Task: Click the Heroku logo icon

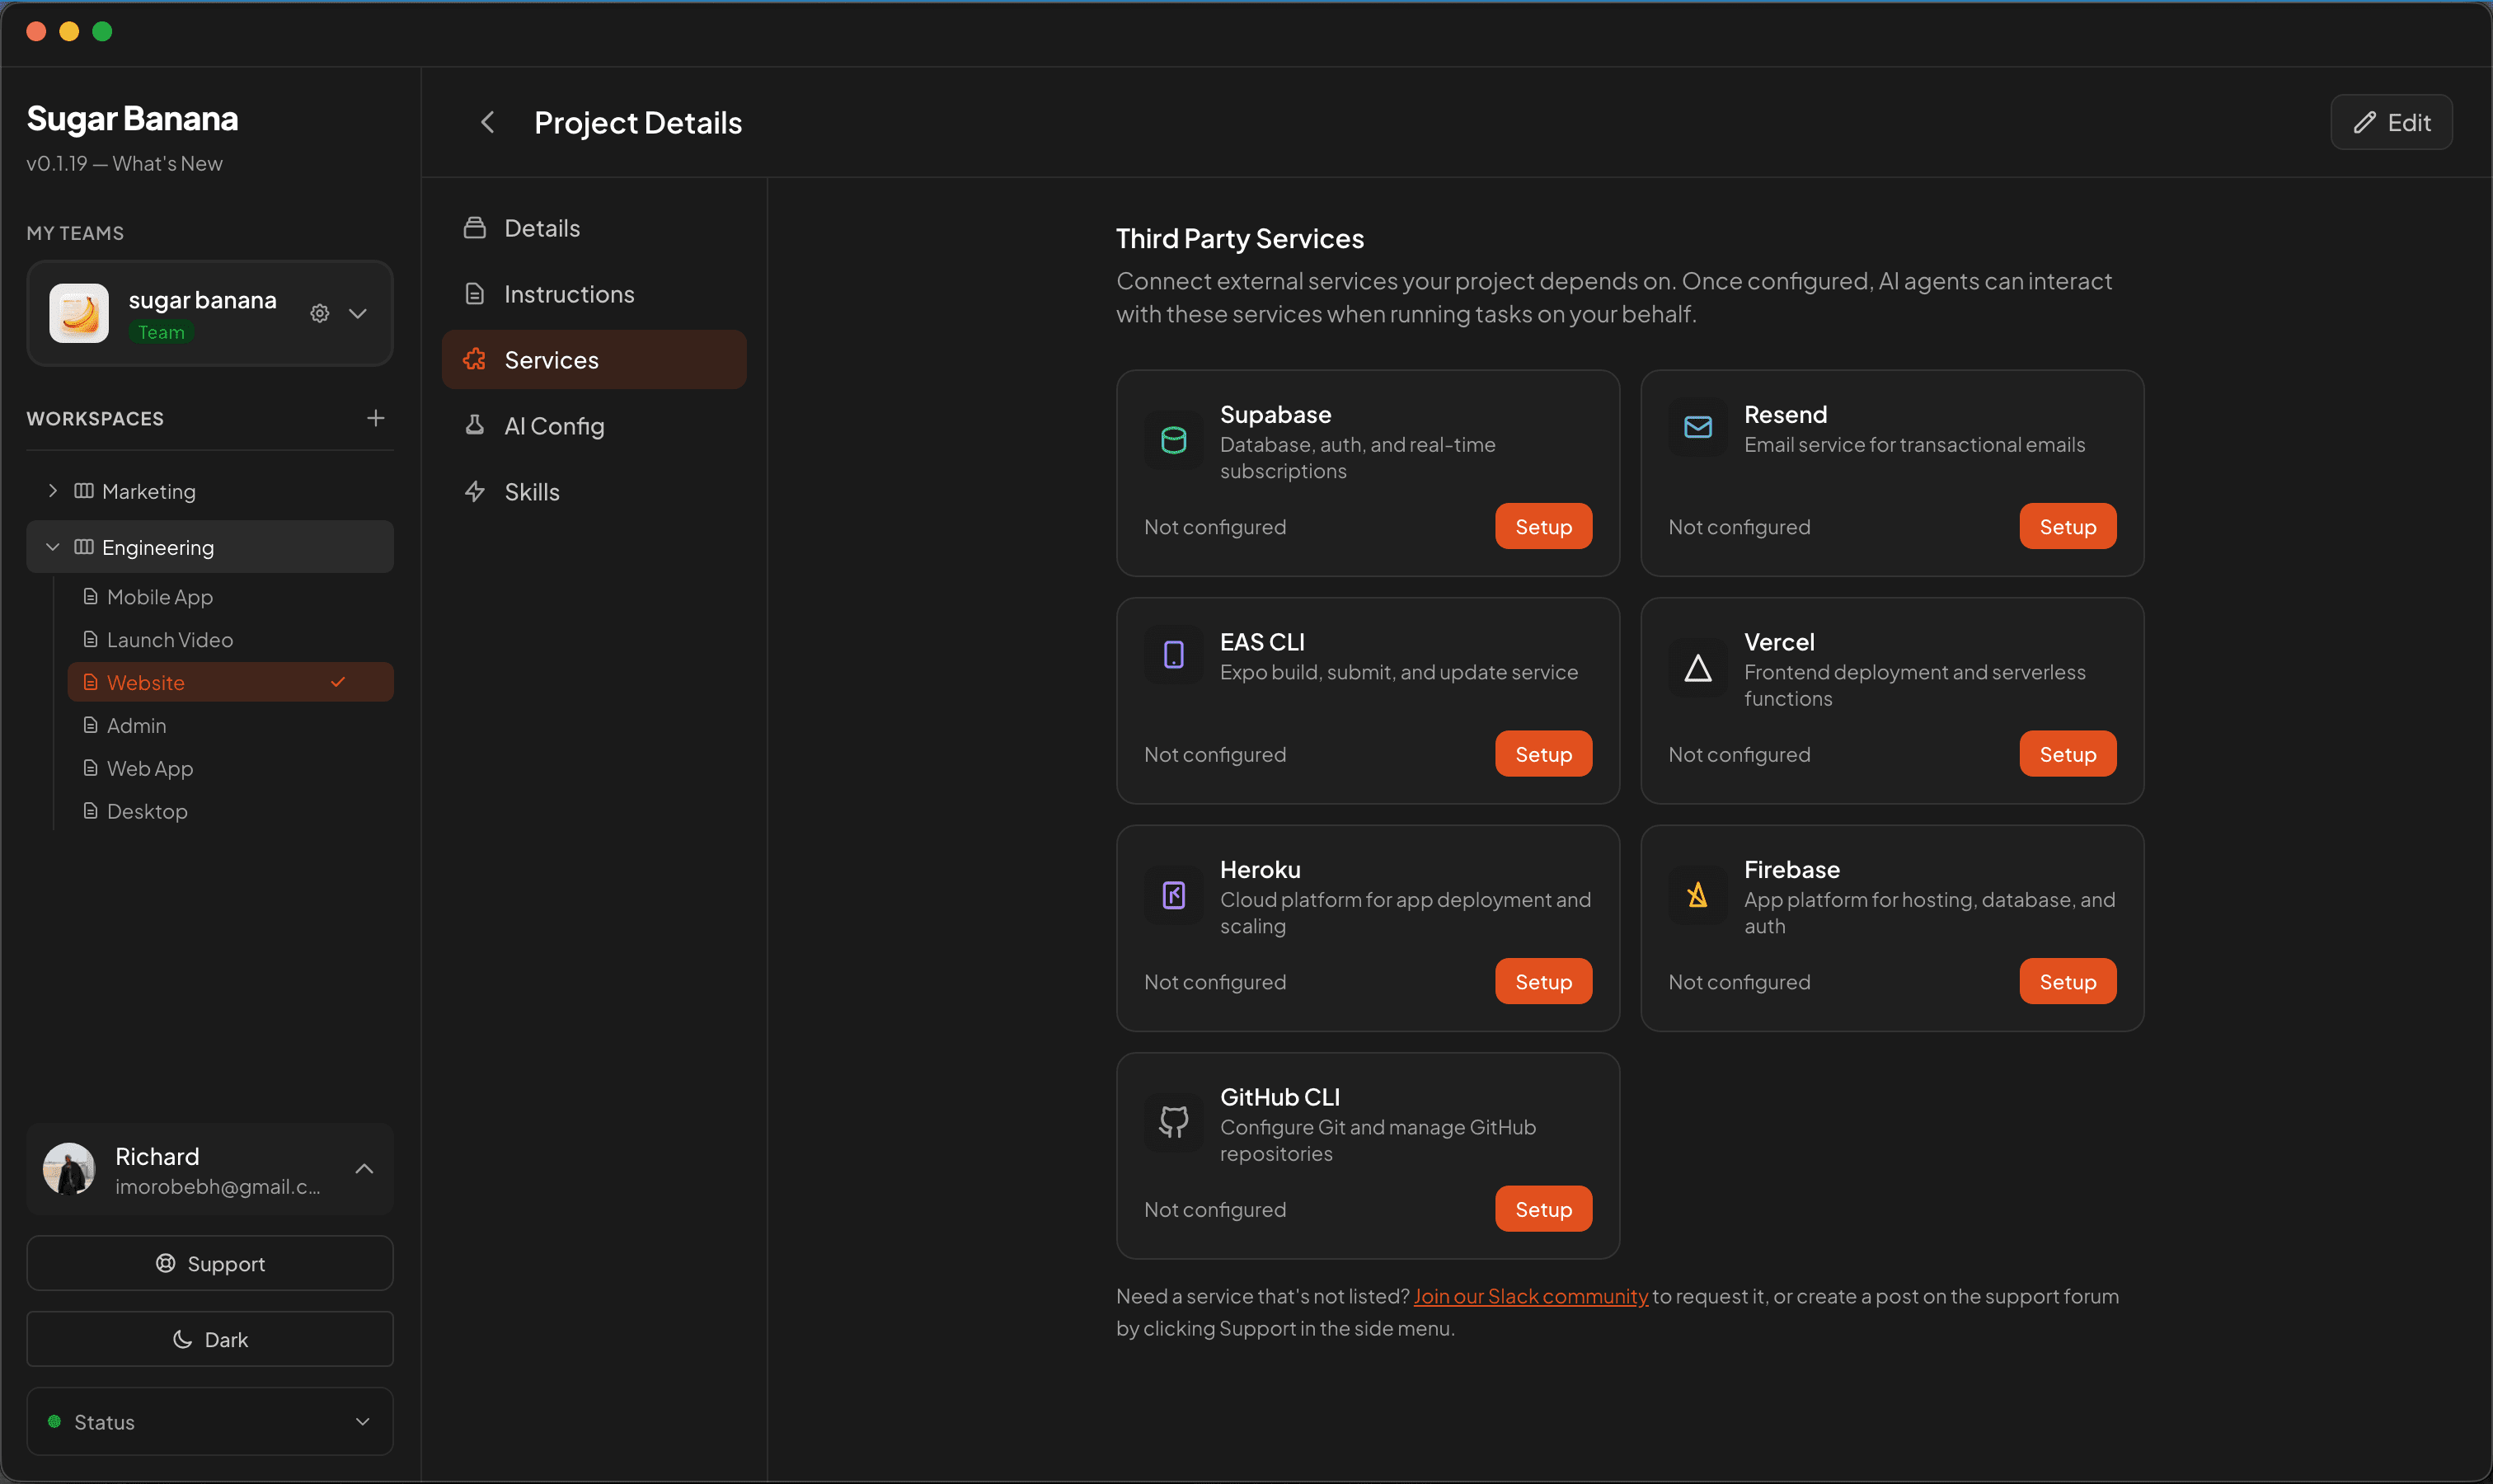Action: [1174, 895]
